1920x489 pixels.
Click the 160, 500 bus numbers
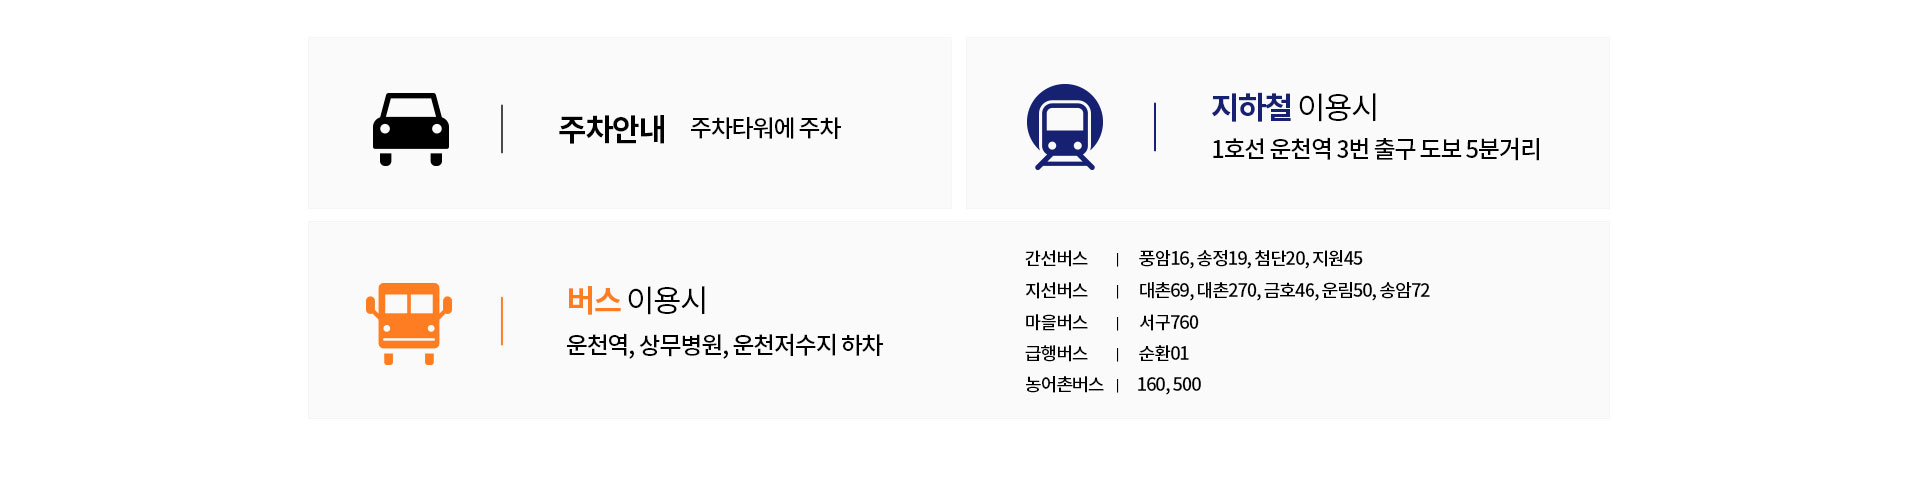point(1169,384)
